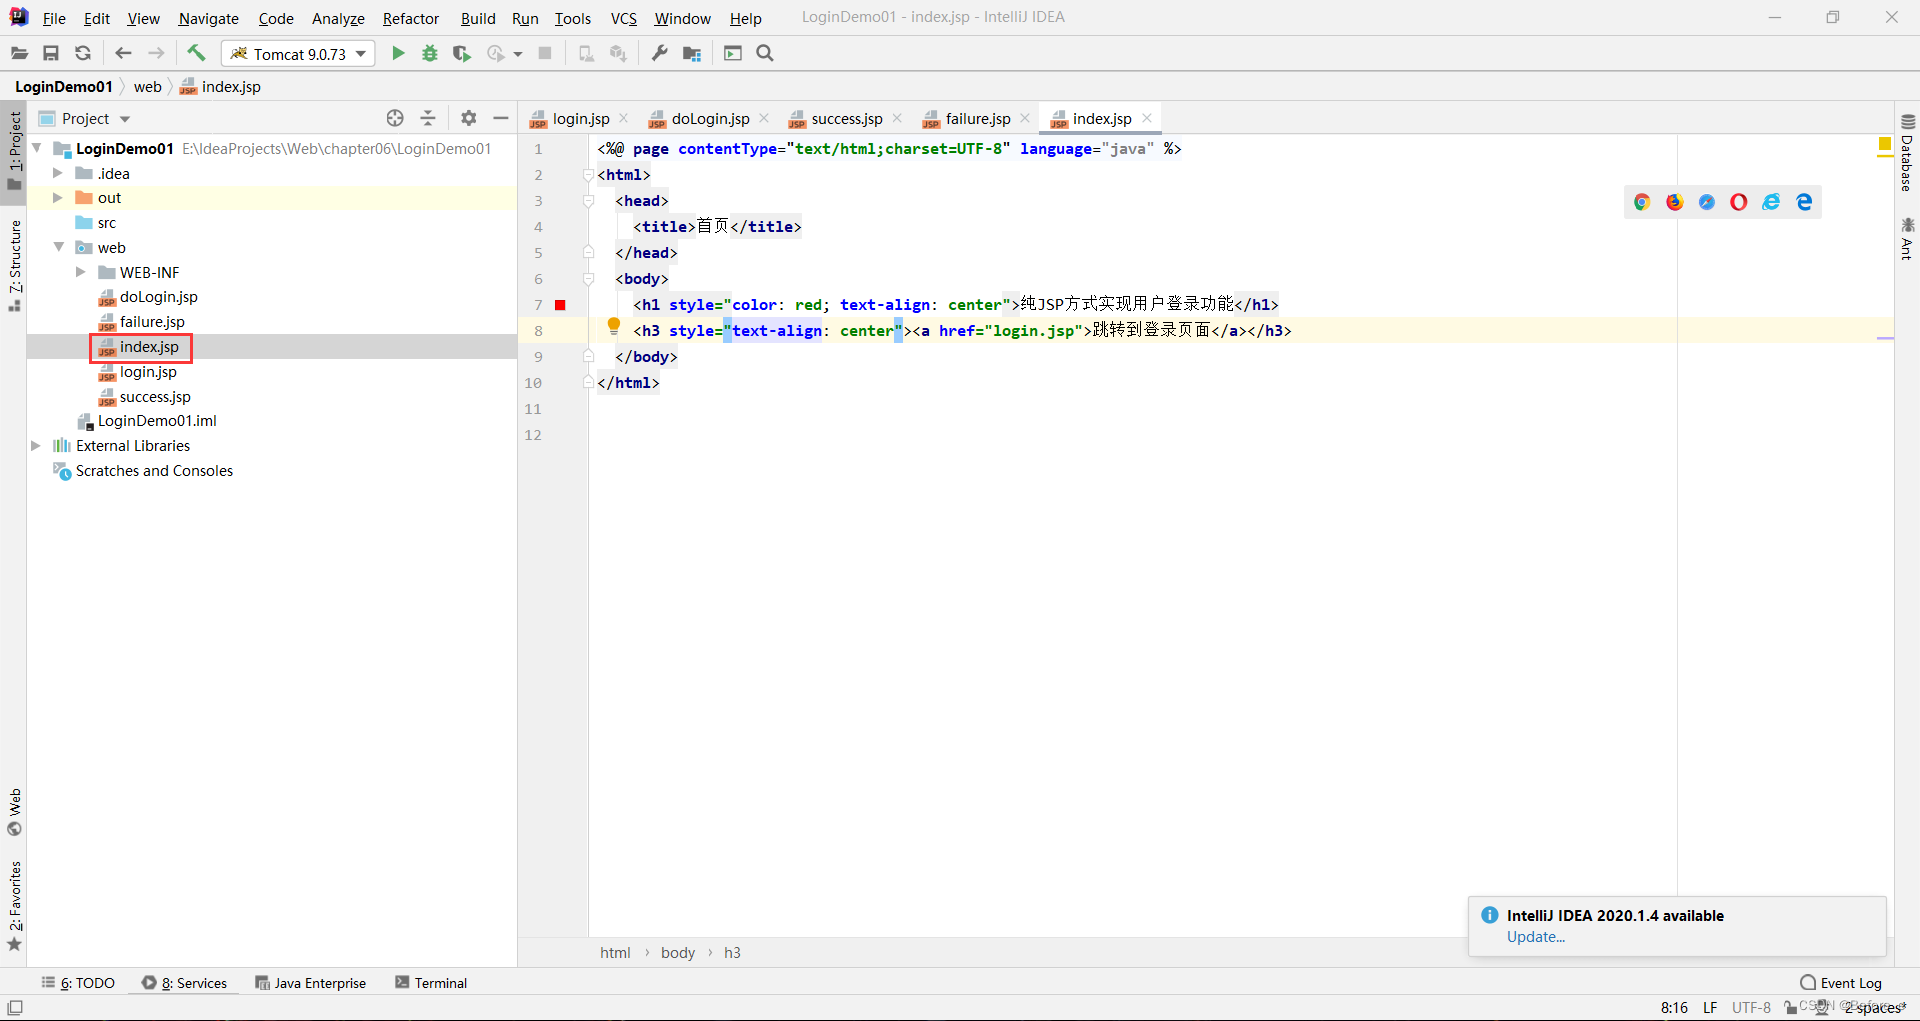Open the Refactor menu
The width and height of the screenshot is (1920, 1021).
point(410,18)
